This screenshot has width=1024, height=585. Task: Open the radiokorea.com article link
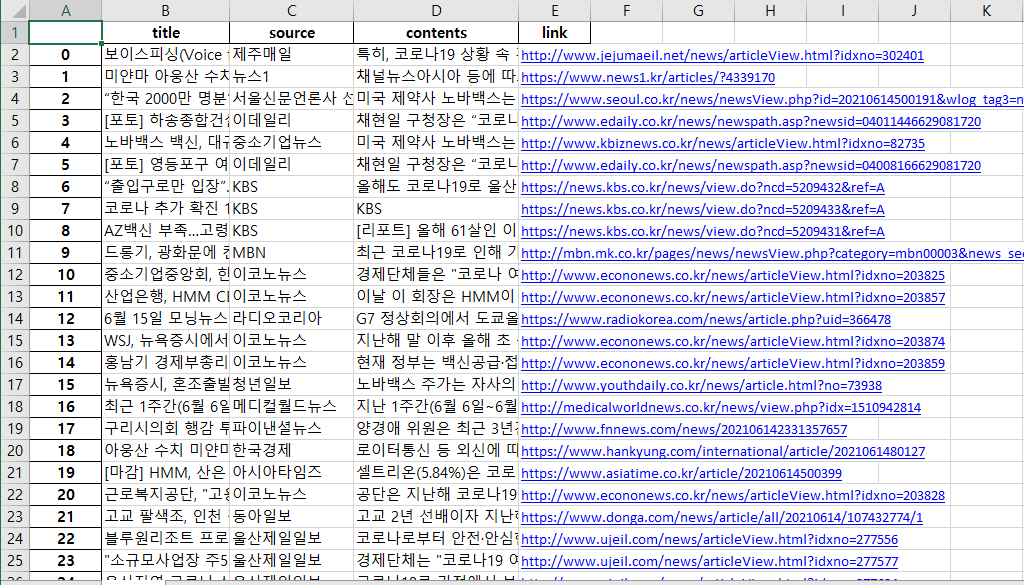click(706, 320)
